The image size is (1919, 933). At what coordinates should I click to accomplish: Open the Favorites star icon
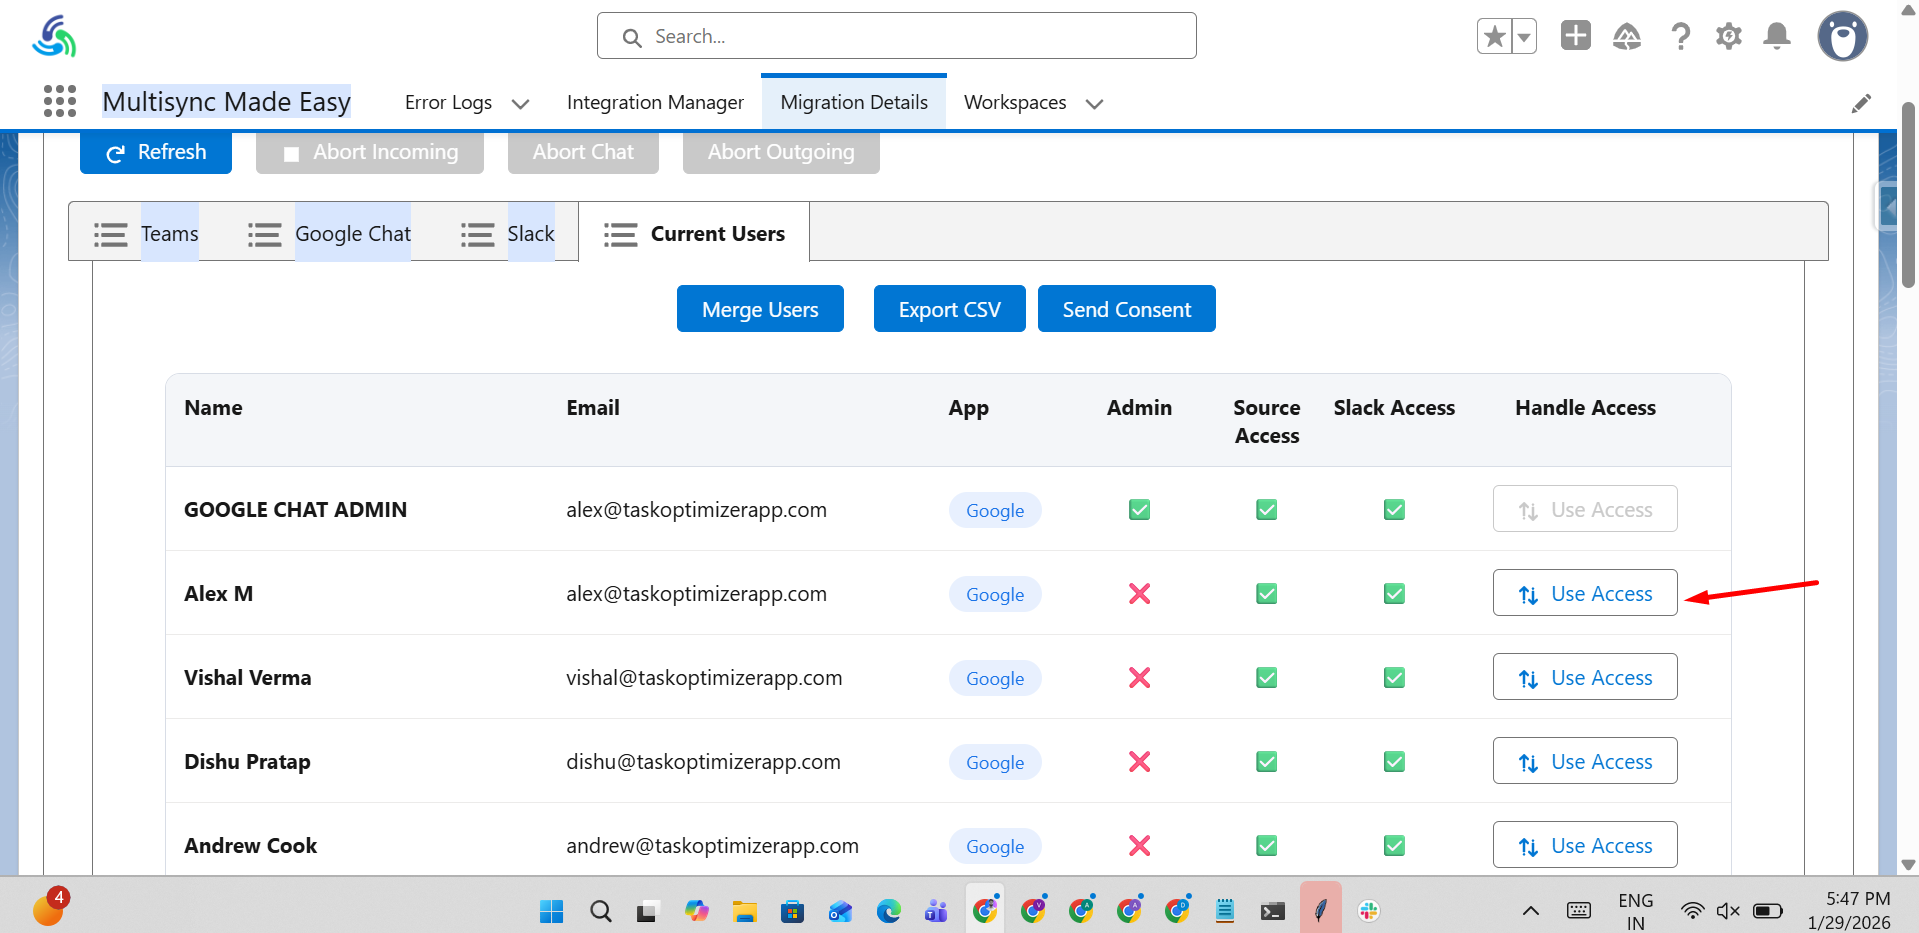point(1494,37)
